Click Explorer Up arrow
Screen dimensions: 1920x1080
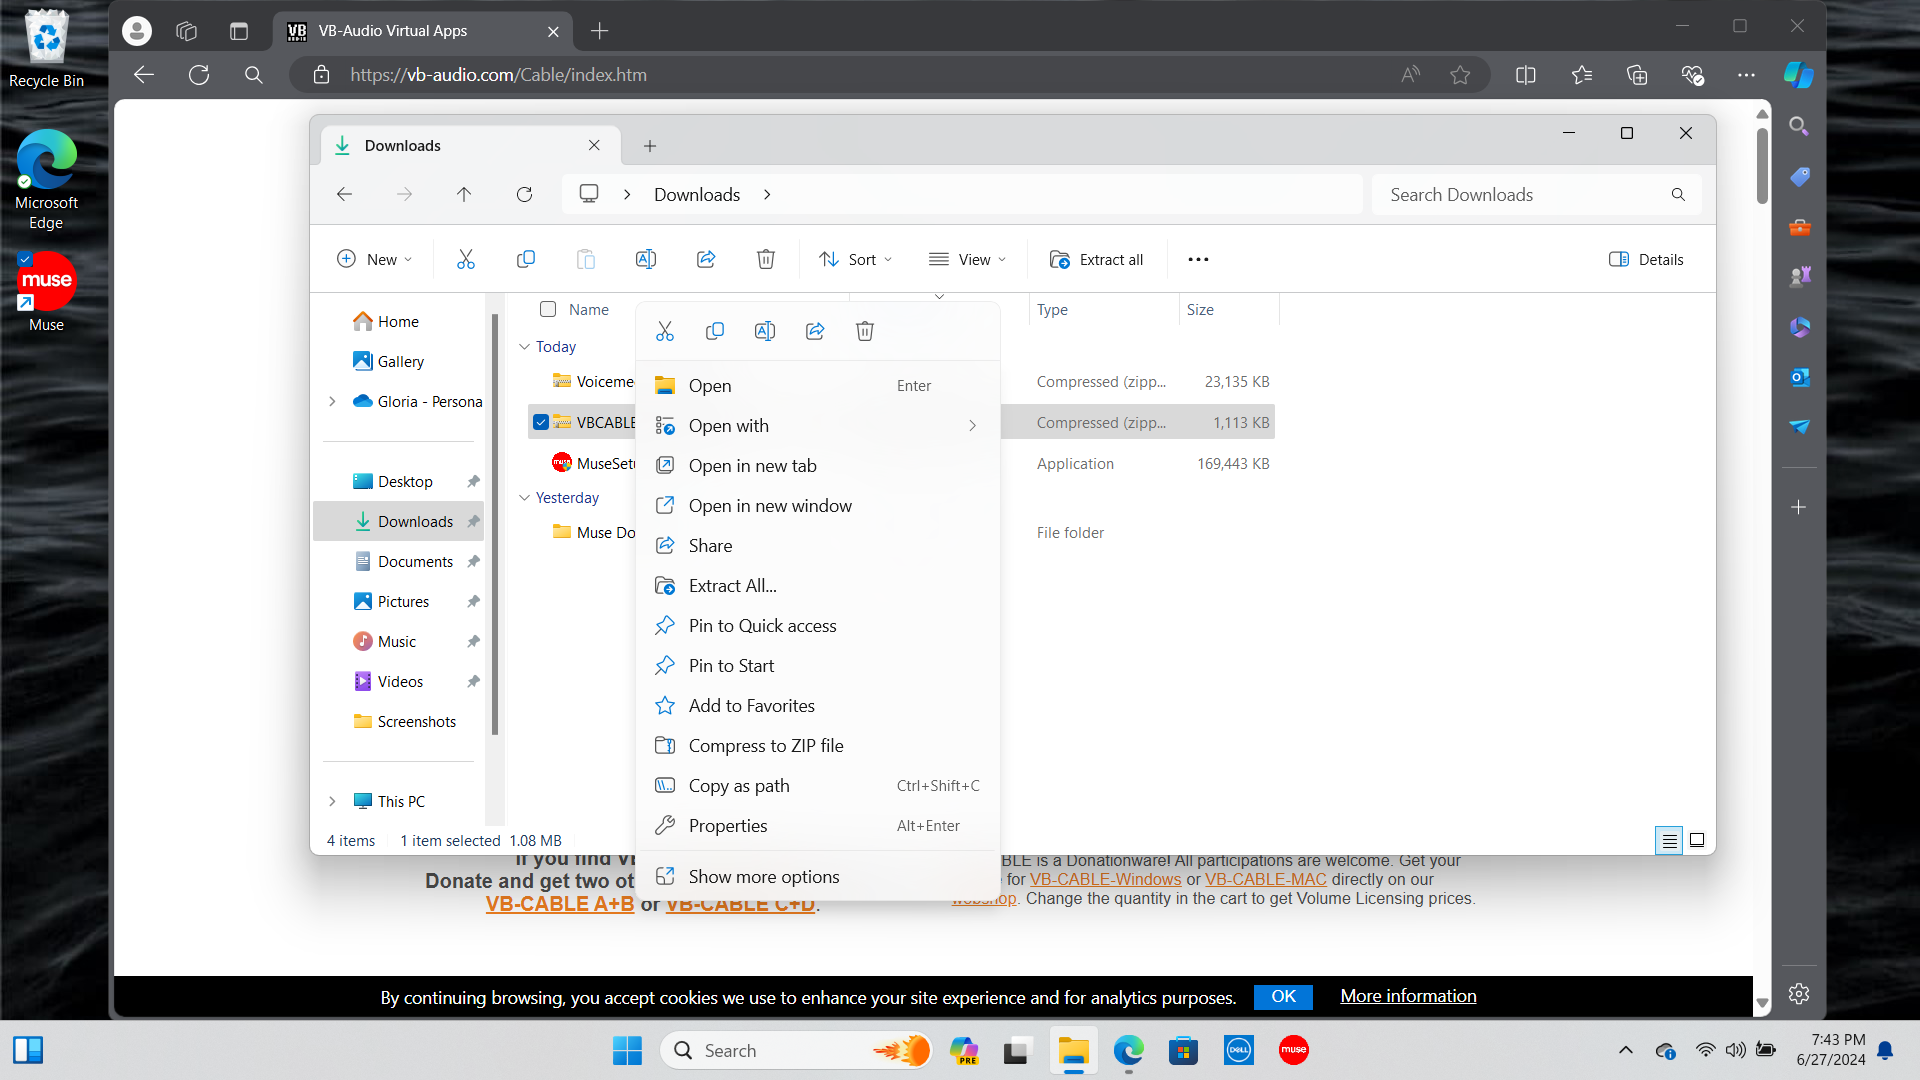click(464, 194)
